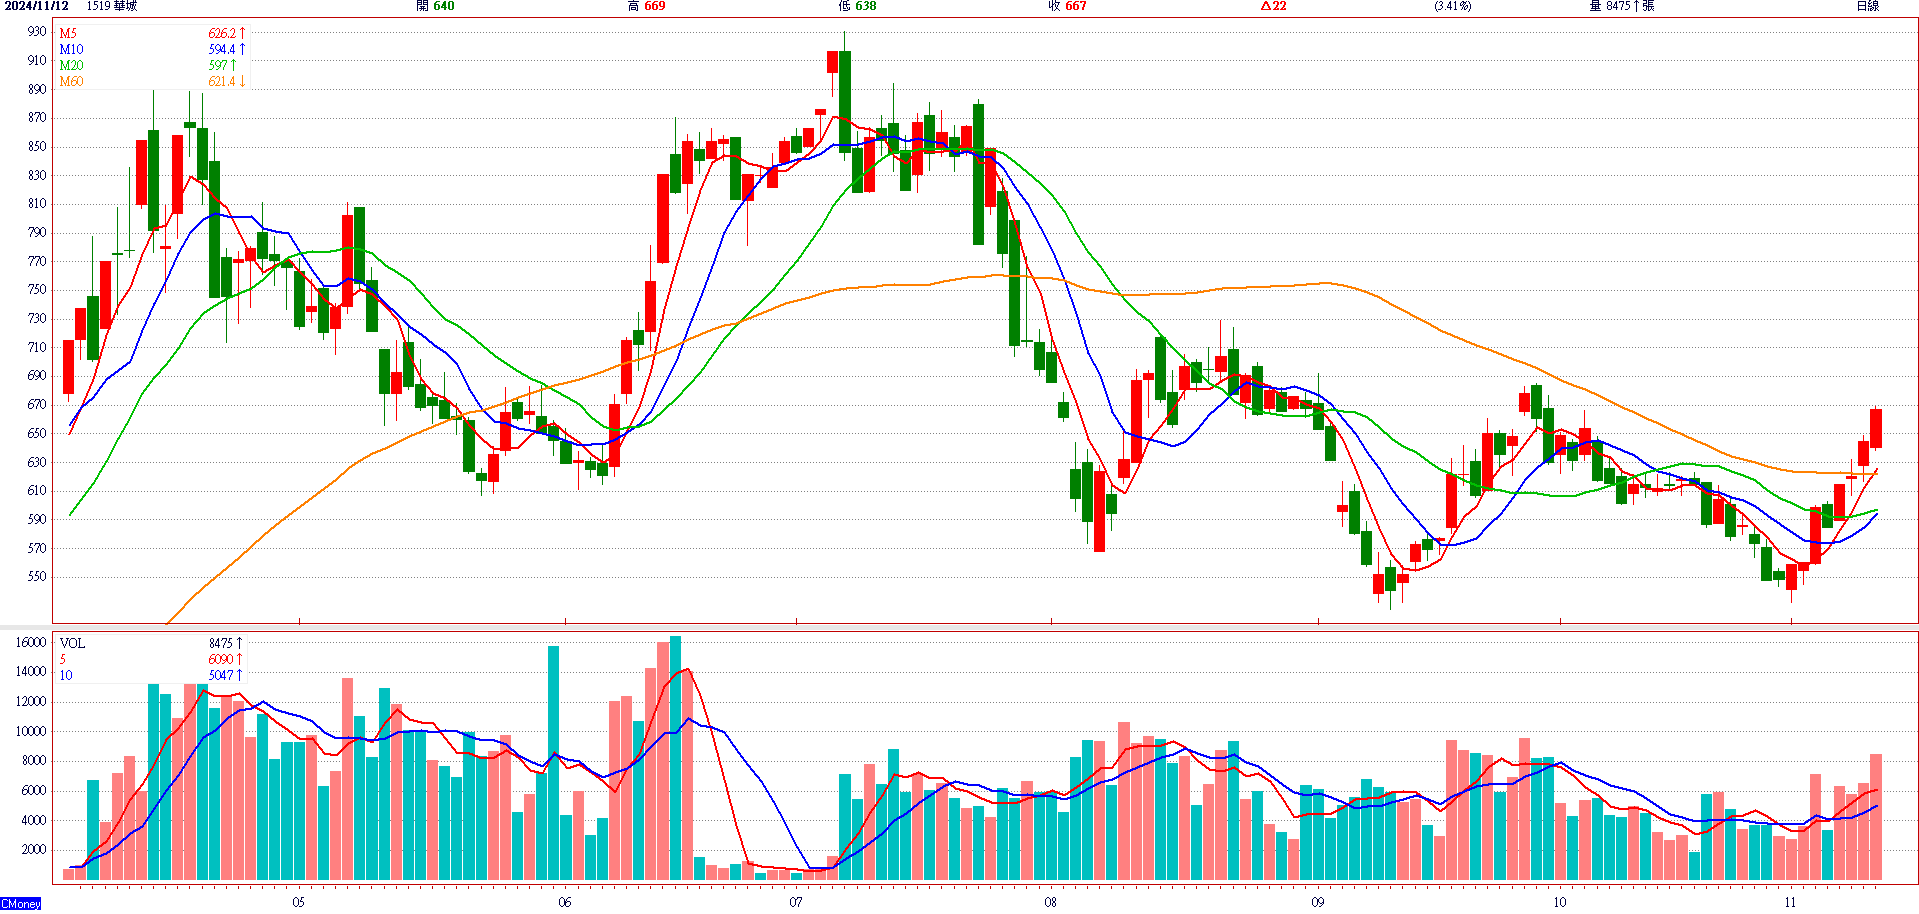Click the 11 month marker on time axis
Image resolution: width=1919 pixels, height=914 pixels.
(1790, 902)
